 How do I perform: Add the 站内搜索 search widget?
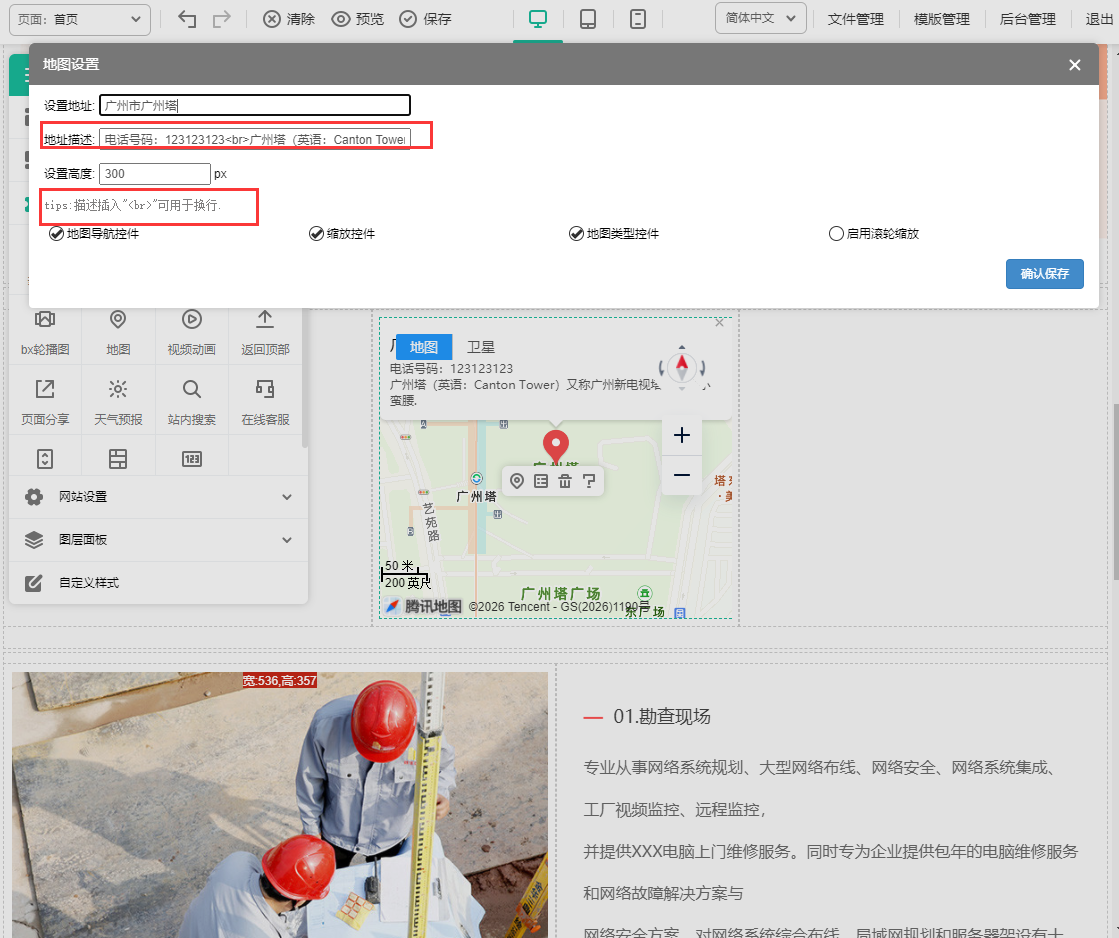click(191, 403)
